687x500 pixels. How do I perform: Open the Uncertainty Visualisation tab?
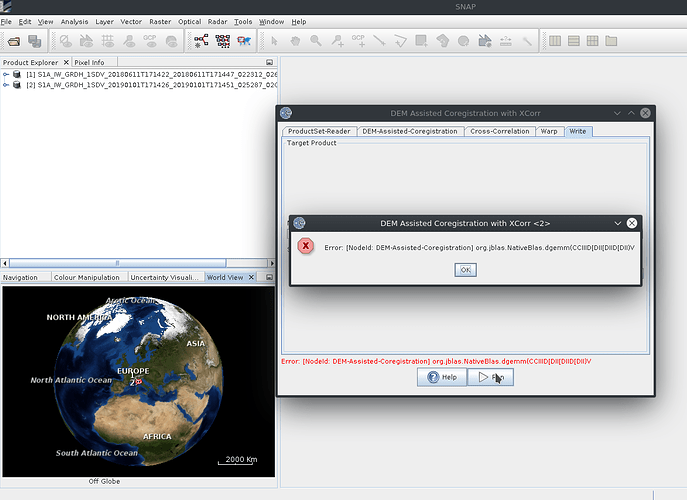click(164, 277)
